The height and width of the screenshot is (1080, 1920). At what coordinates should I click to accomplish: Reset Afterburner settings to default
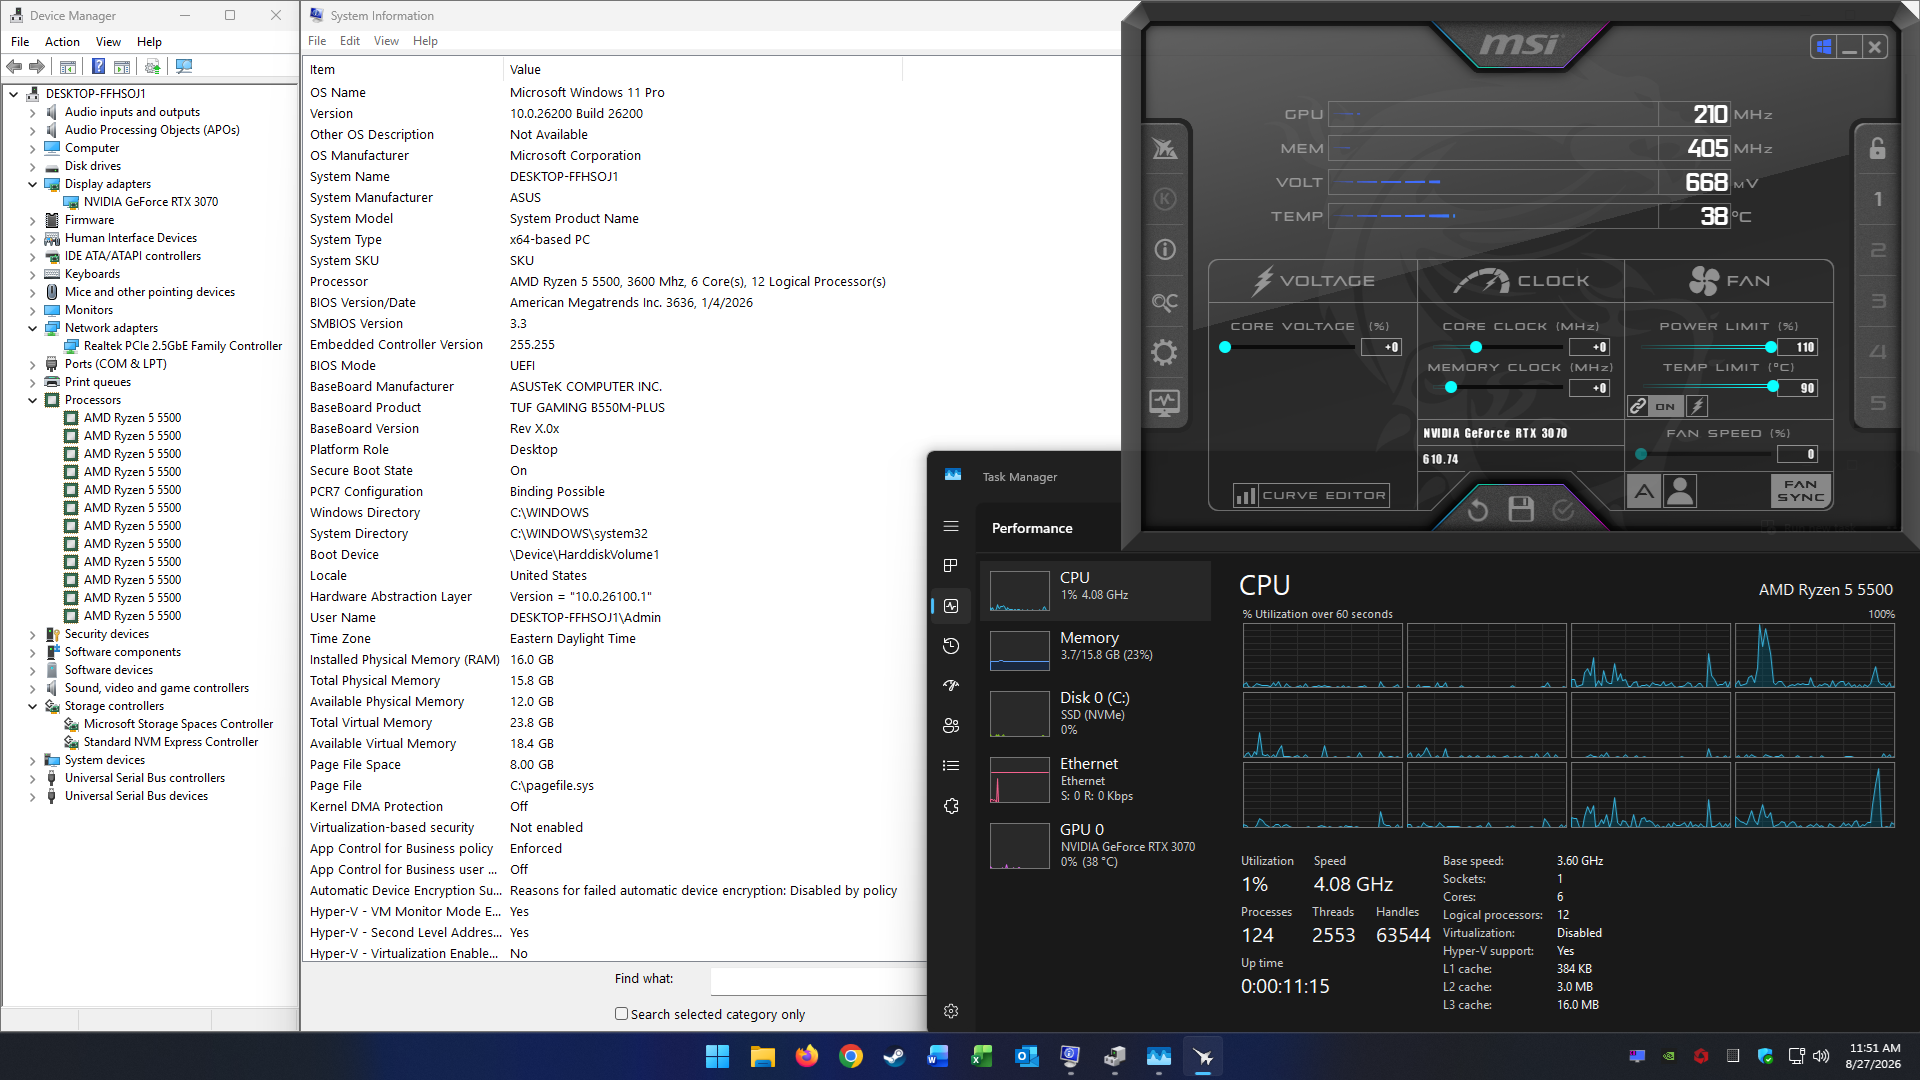coord(1478,510)
